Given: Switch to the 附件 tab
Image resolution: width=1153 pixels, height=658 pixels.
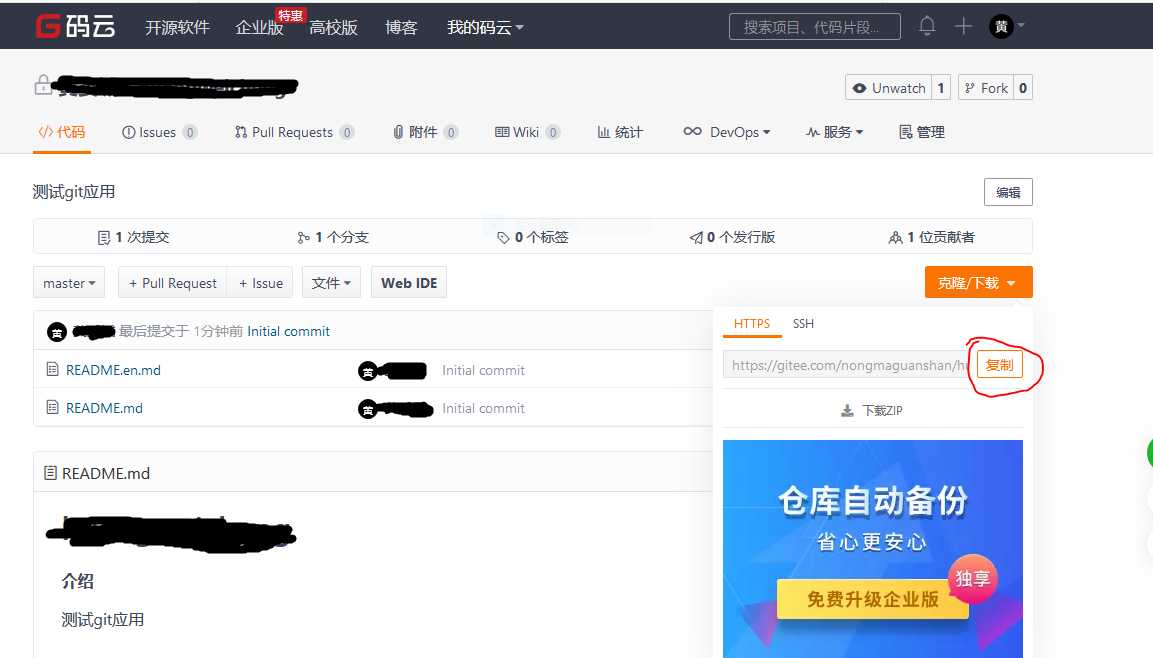Looking at the screenshot, I should tap(425, 132).
